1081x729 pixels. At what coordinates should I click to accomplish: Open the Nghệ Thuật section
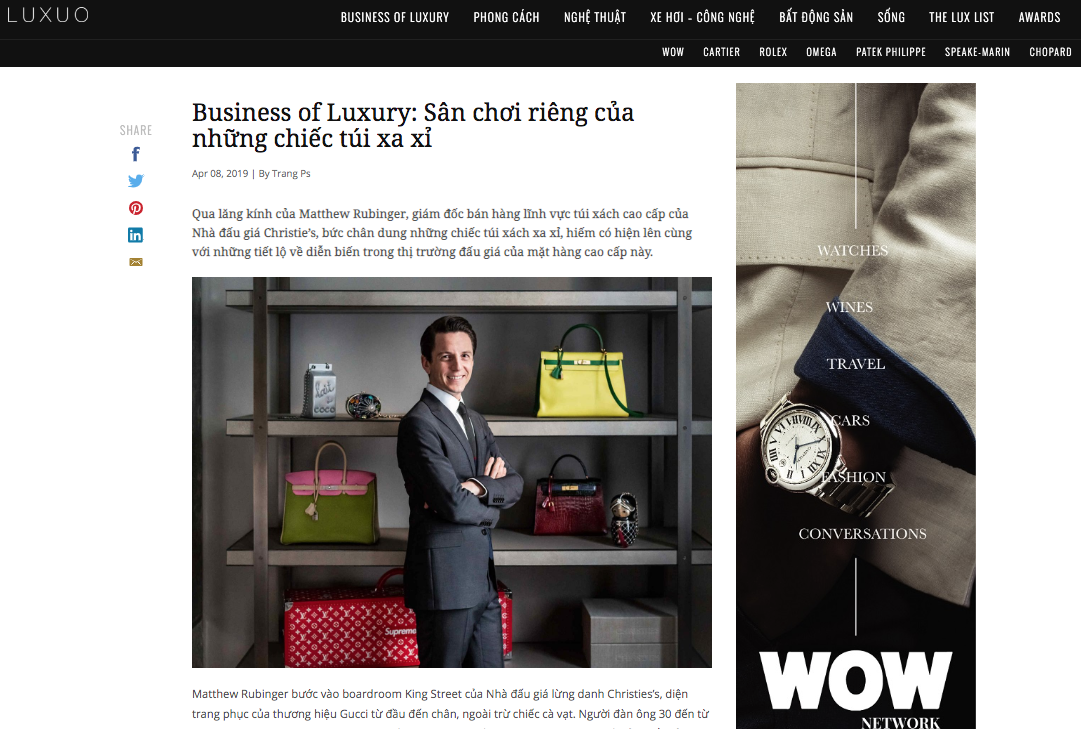[594, 17]
